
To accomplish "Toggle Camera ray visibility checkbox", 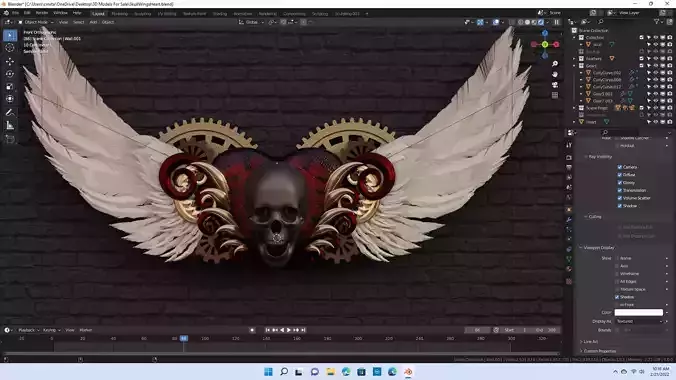I will pyautogui.click(x=620, y=167).
